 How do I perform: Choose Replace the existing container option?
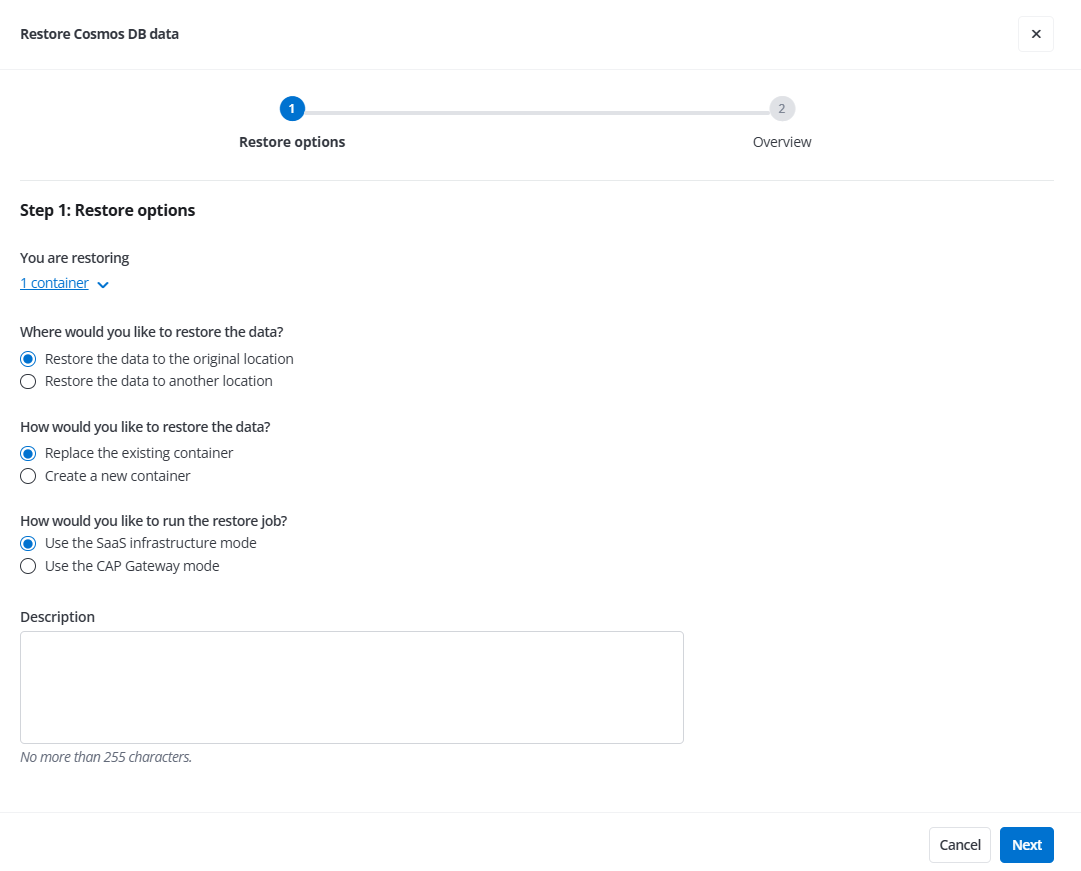(27, 453)
